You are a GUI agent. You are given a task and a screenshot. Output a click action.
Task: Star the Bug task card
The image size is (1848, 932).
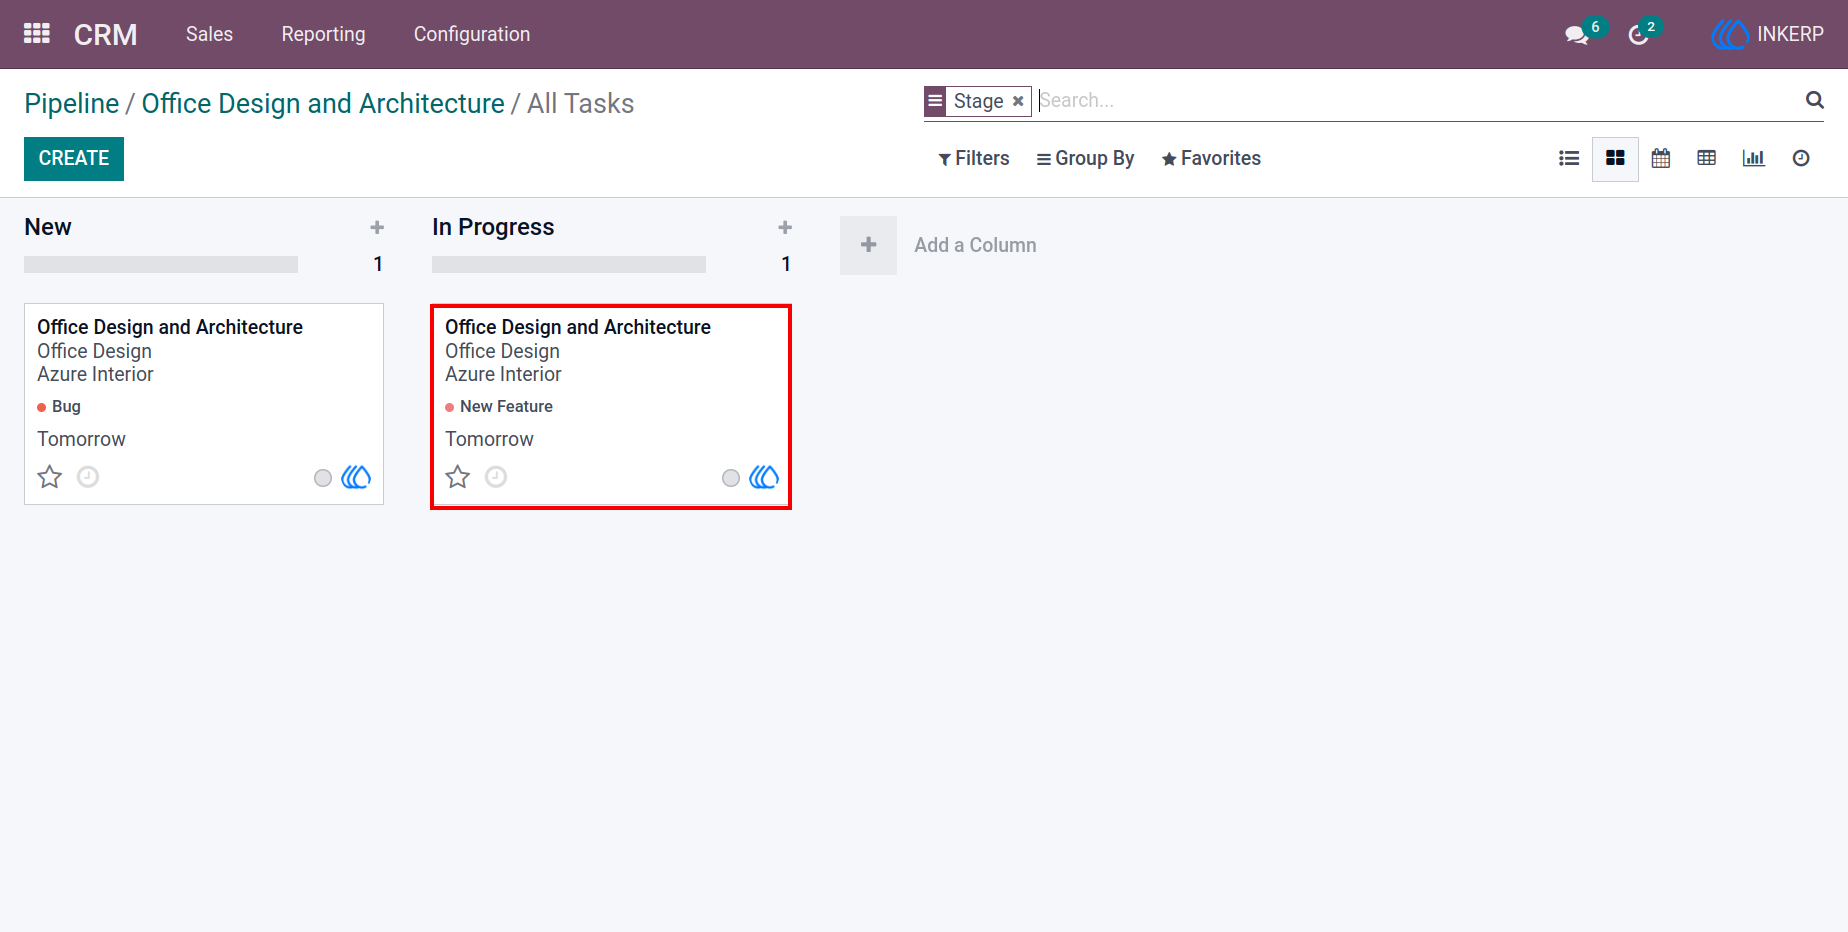[50, 477]
